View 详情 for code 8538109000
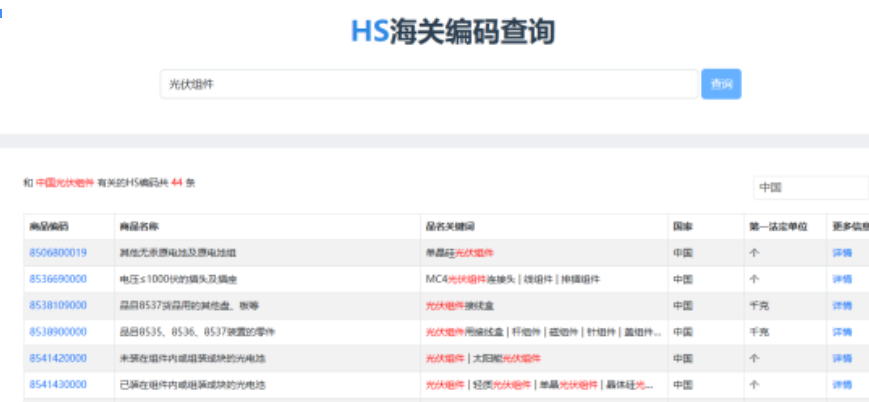This screenshot has width=869, height=402. (842, 305)
